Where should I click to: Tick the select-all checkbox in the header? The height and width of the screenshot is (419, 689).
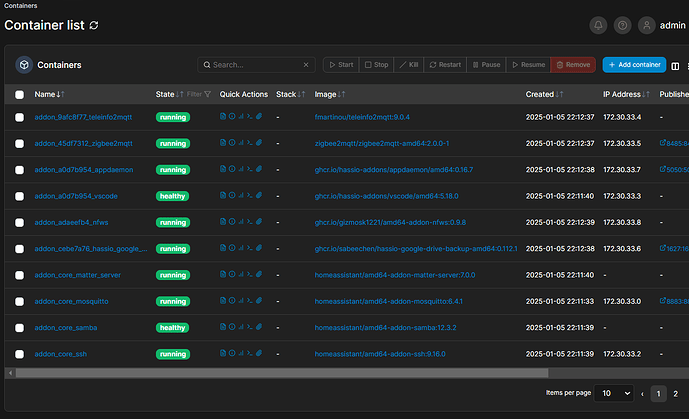pos(19,95)
